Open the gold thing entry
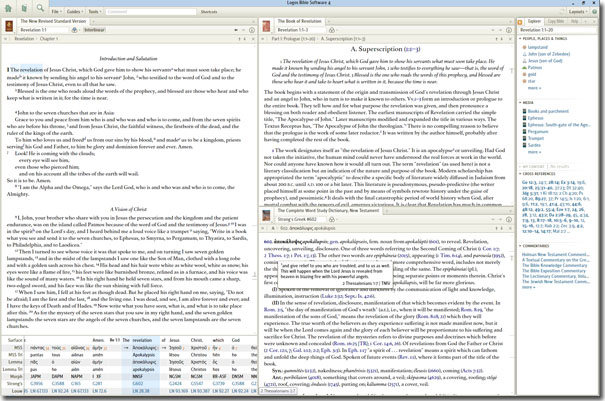 pyautogui.click(x=532, y=74)
